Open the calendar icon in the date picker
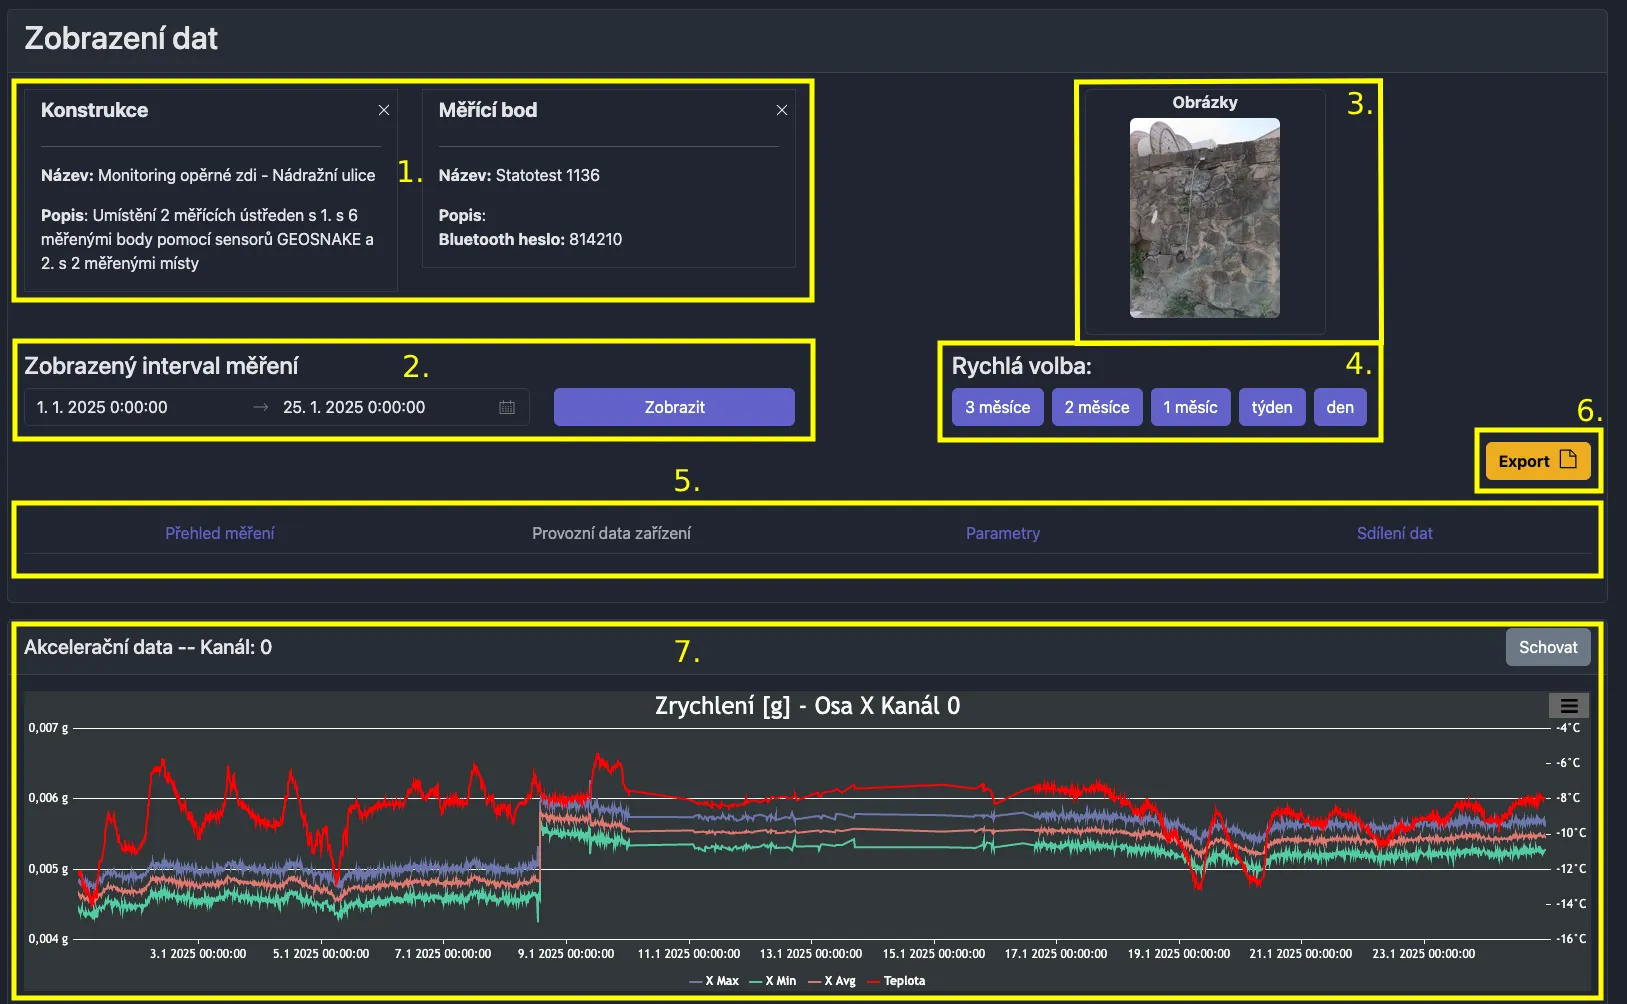Viewport: 1627px width, 1004px height. click(507, 407)
